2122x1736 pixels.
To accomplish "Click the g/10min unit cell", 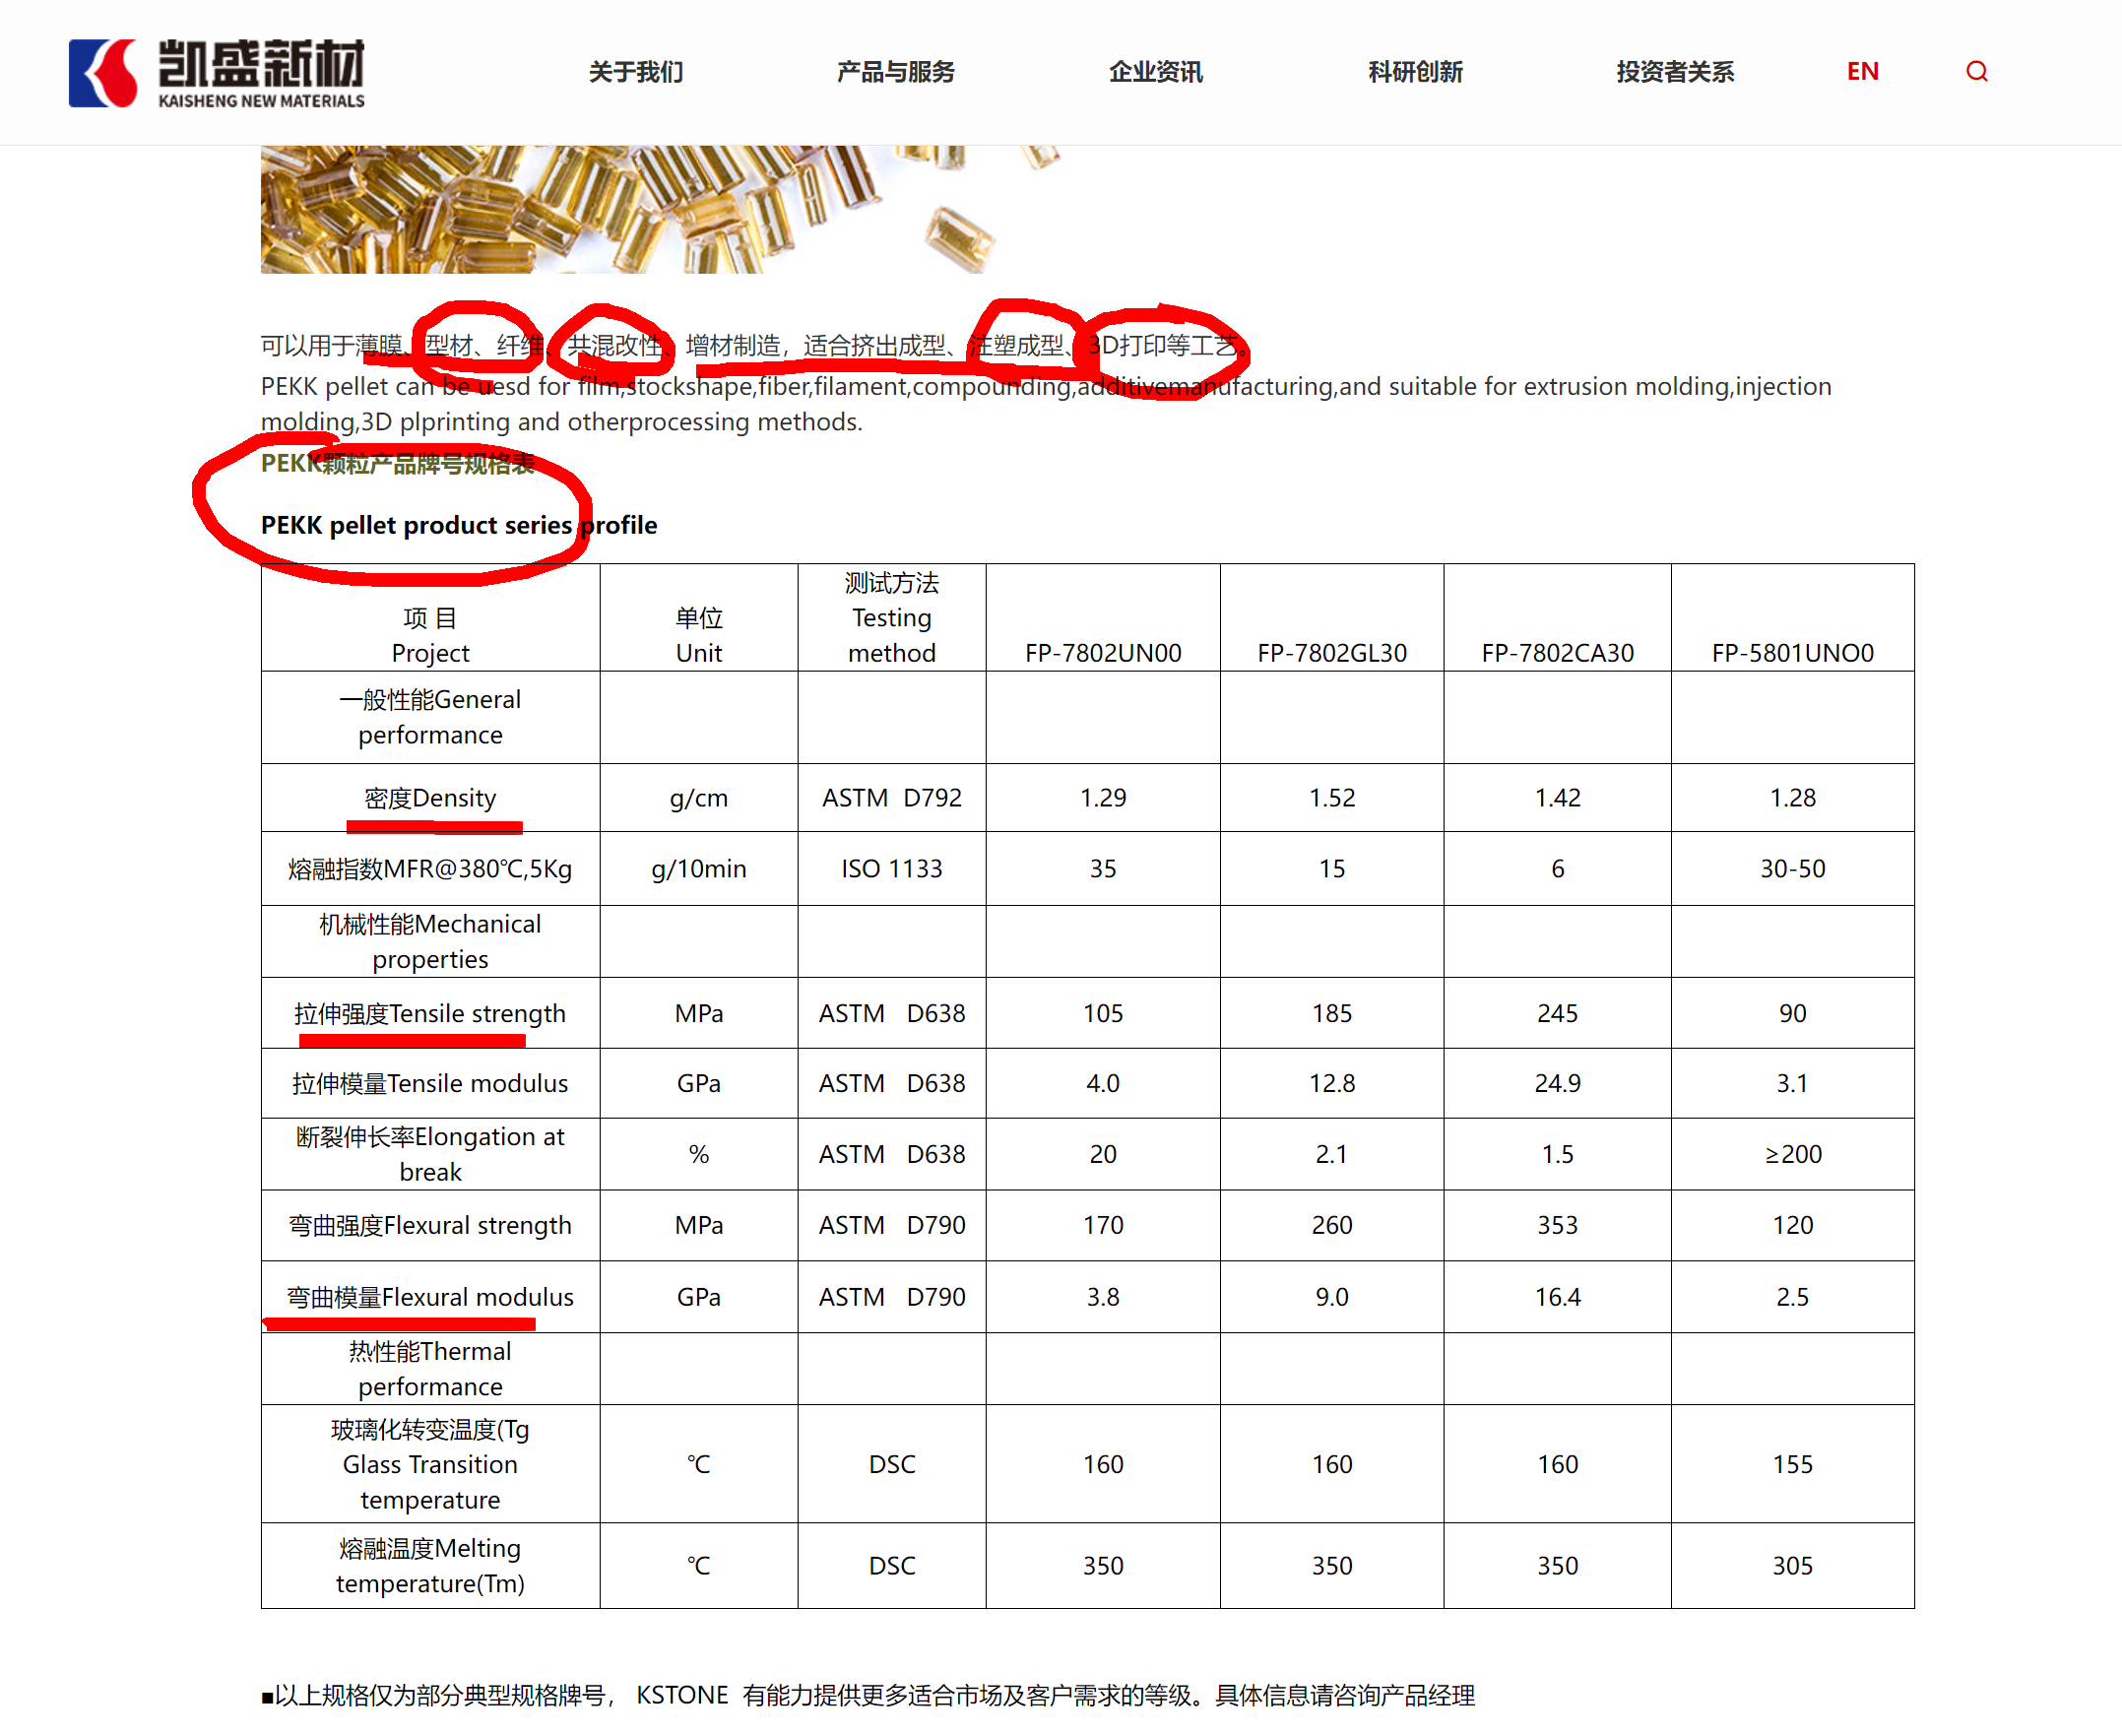I will point(699,869).
